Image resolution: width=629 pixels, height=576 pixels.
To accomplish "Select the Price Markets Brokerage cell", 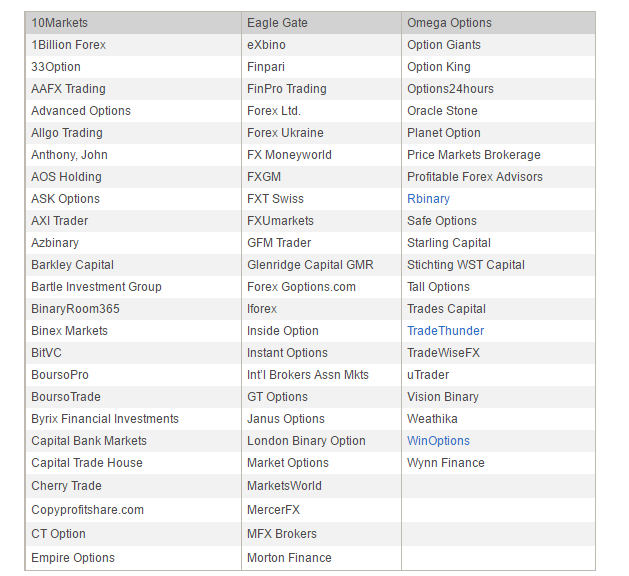I will pyautogui.click(x=473, y=155).
